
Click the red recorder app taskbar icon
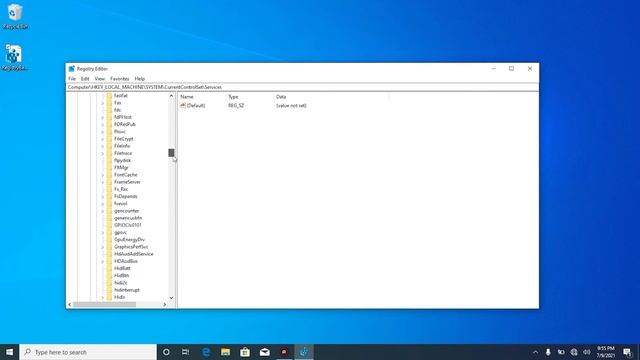point(284,352)
